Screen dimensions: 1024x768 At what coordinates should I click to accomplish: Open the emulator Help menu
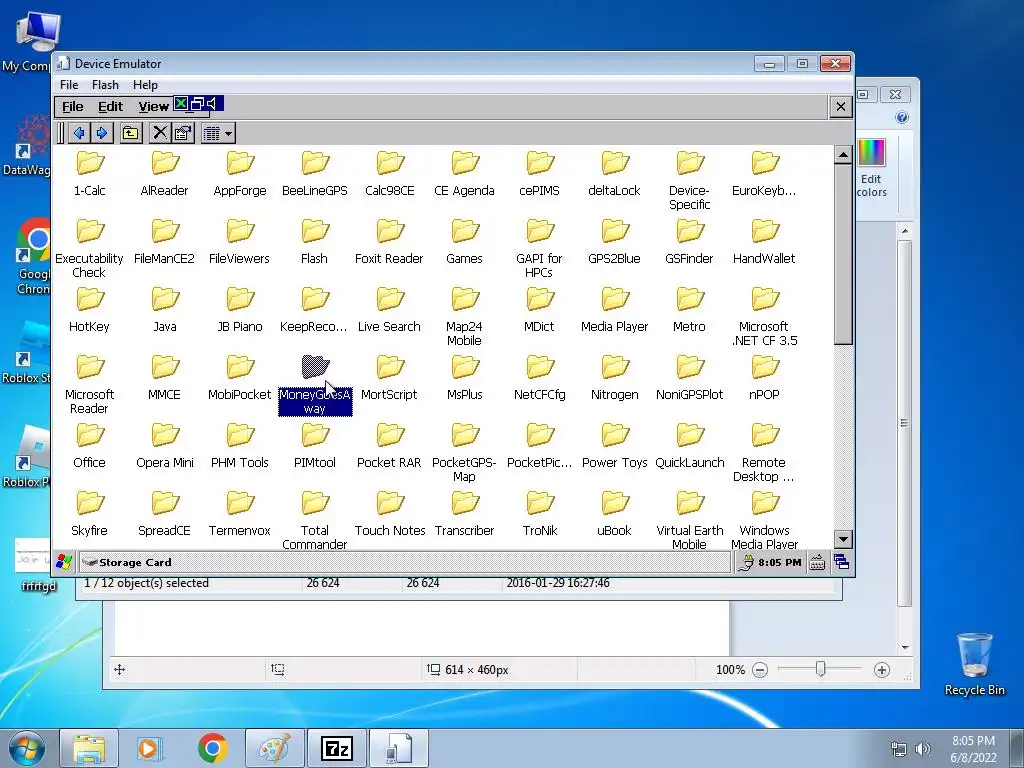(x=145, y=85)
